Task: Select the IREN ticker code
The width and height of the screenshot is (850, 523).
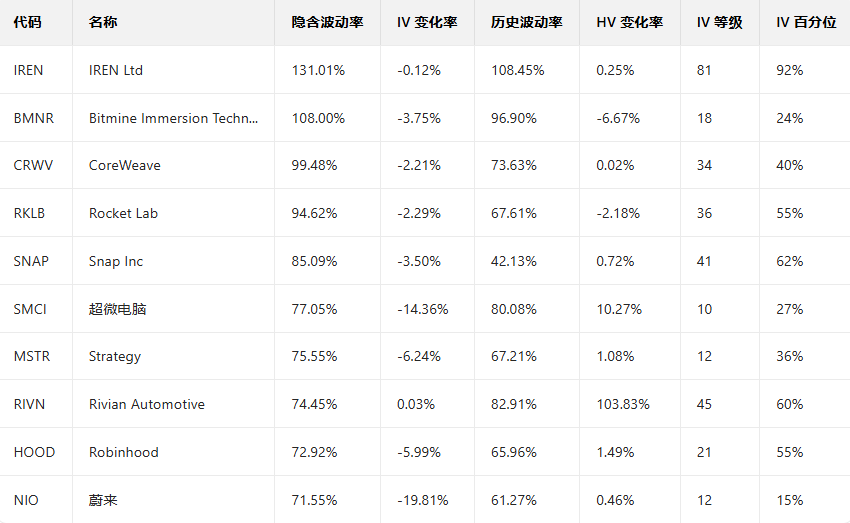Action: click(29, 70)
